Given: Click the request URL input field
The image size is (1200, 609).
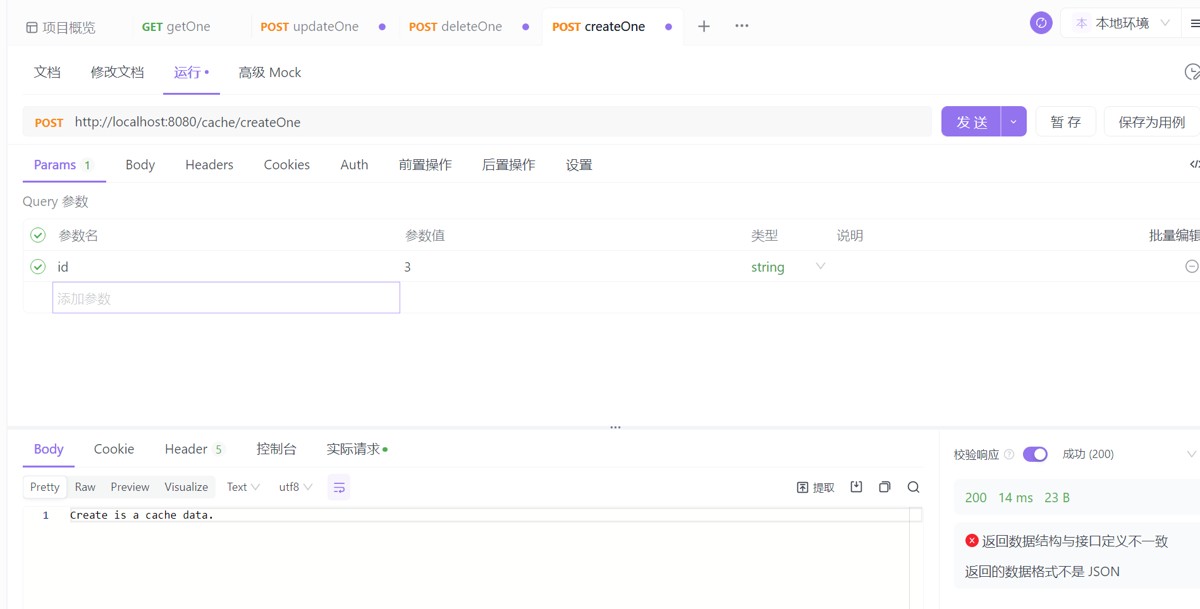Looking at the screenshot, I should (500, 122).
